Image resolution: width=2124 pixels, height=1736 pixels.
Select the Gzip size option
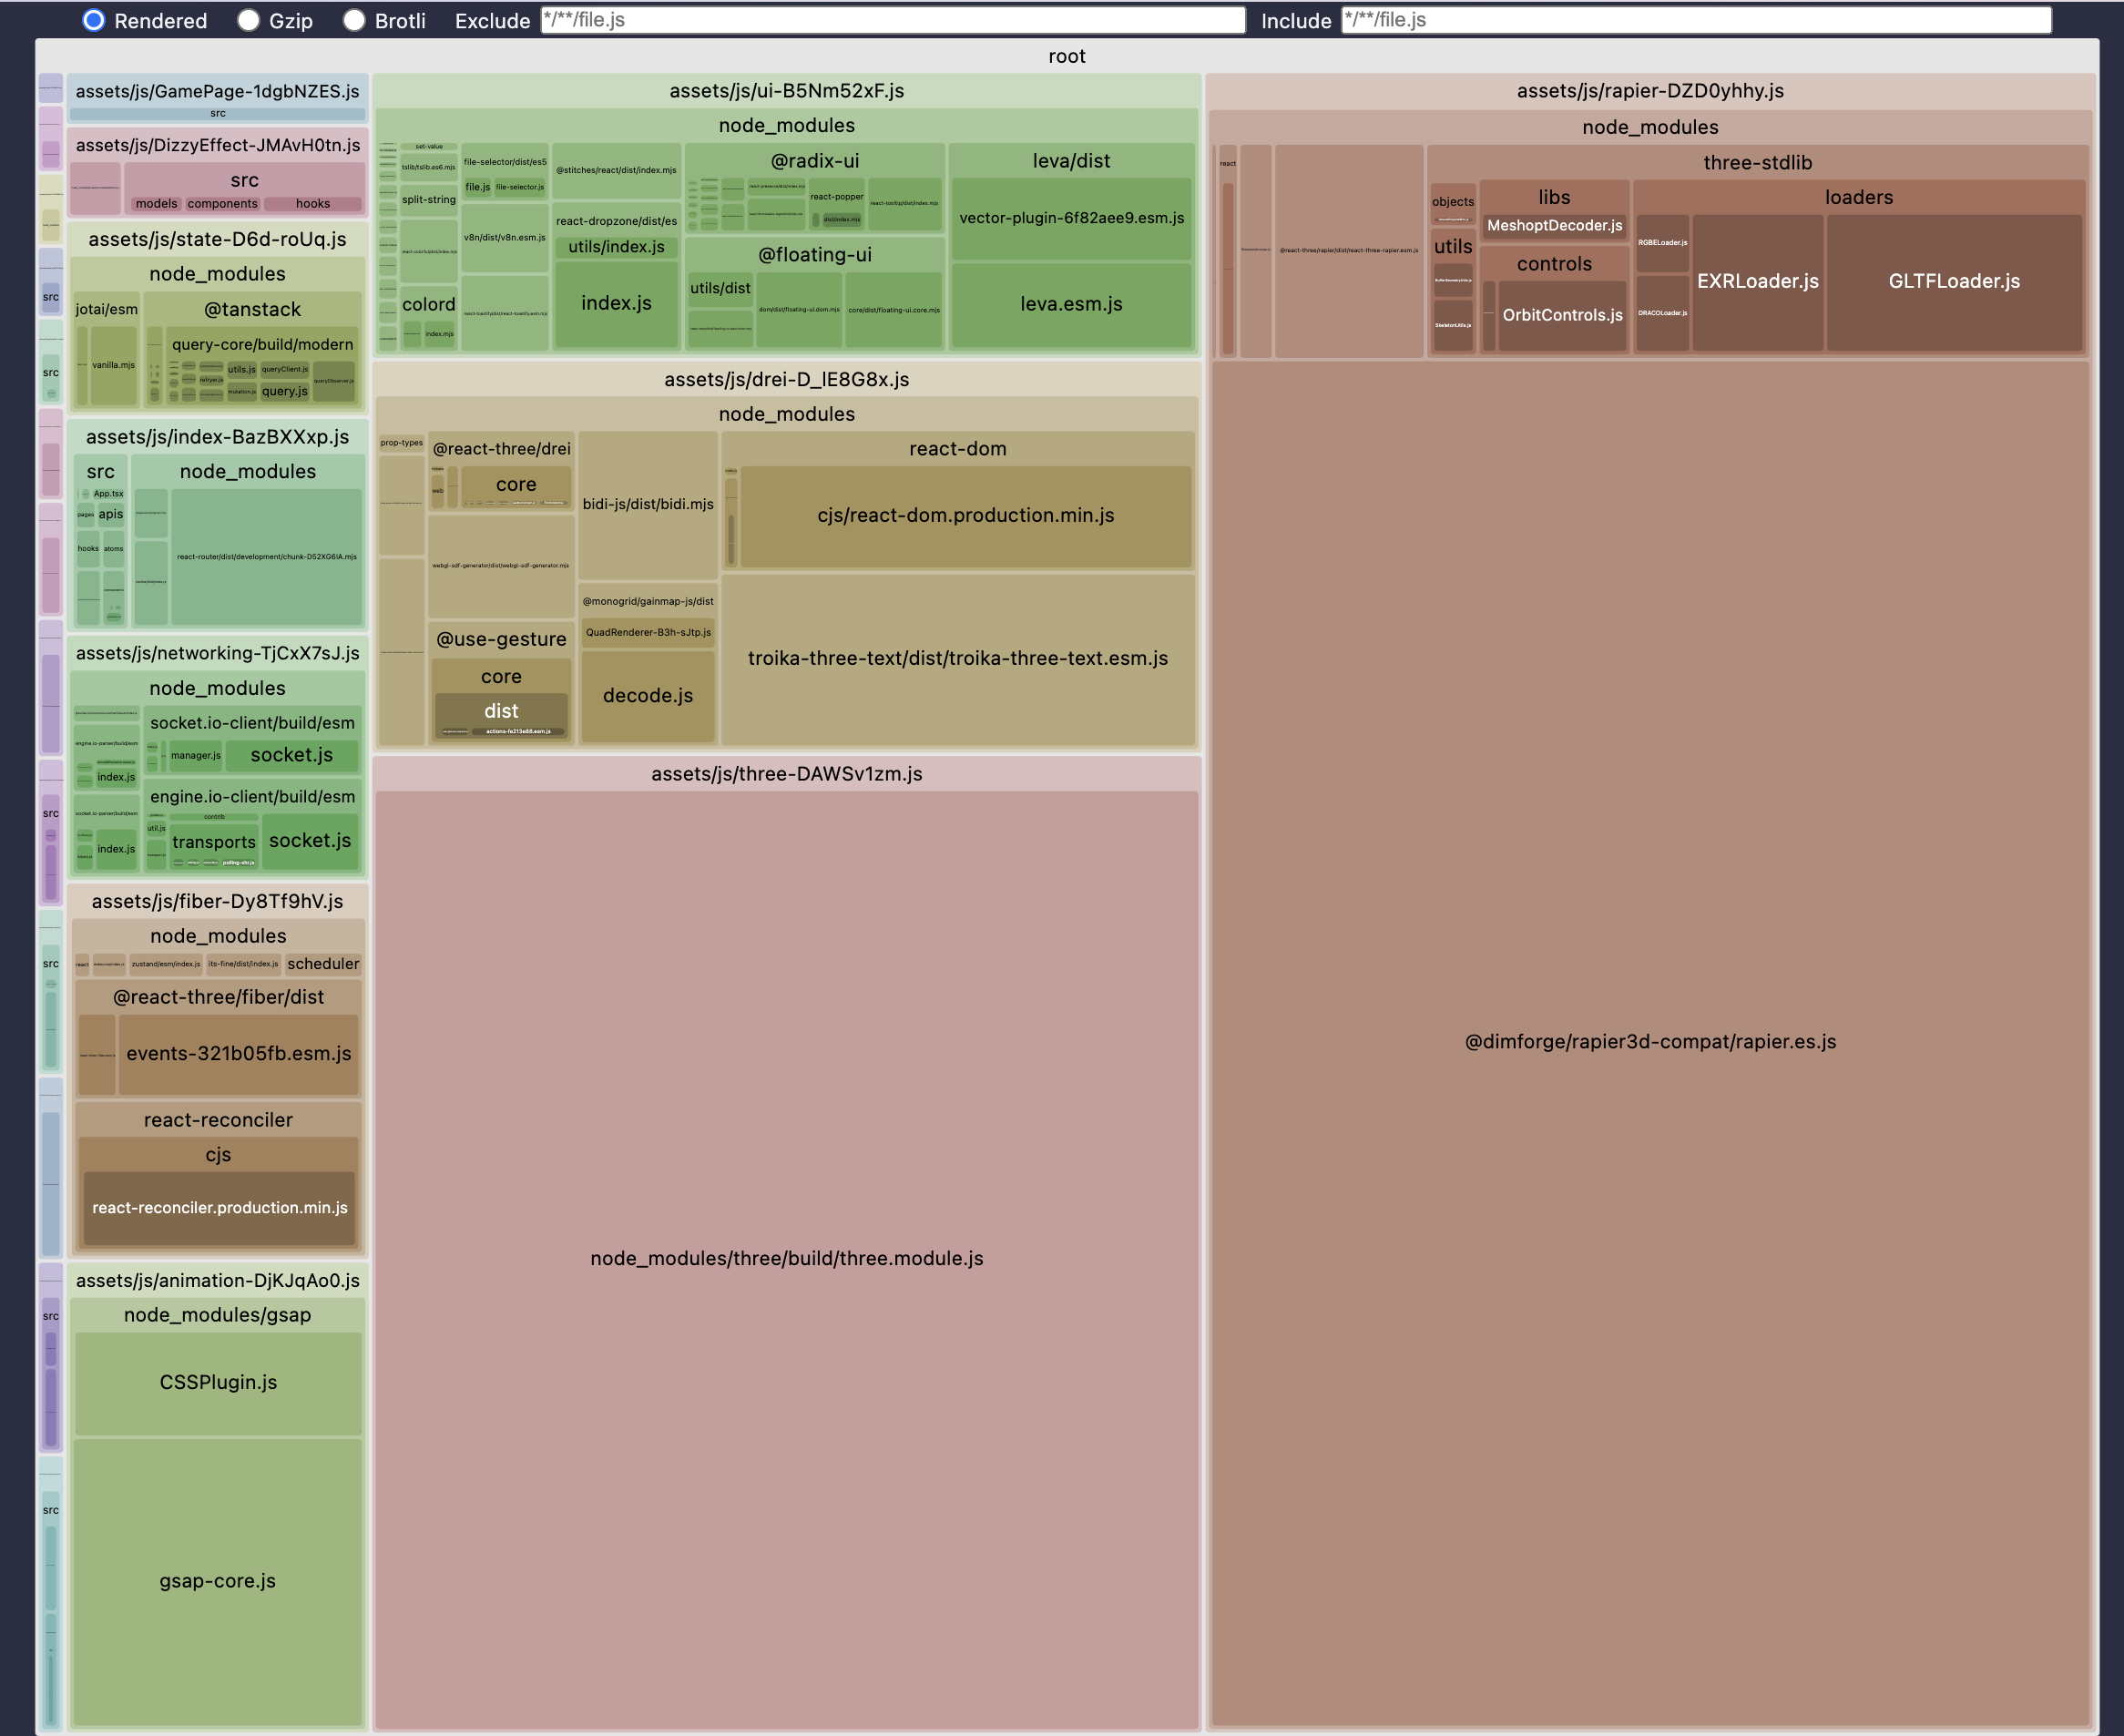tap(249, 20)
